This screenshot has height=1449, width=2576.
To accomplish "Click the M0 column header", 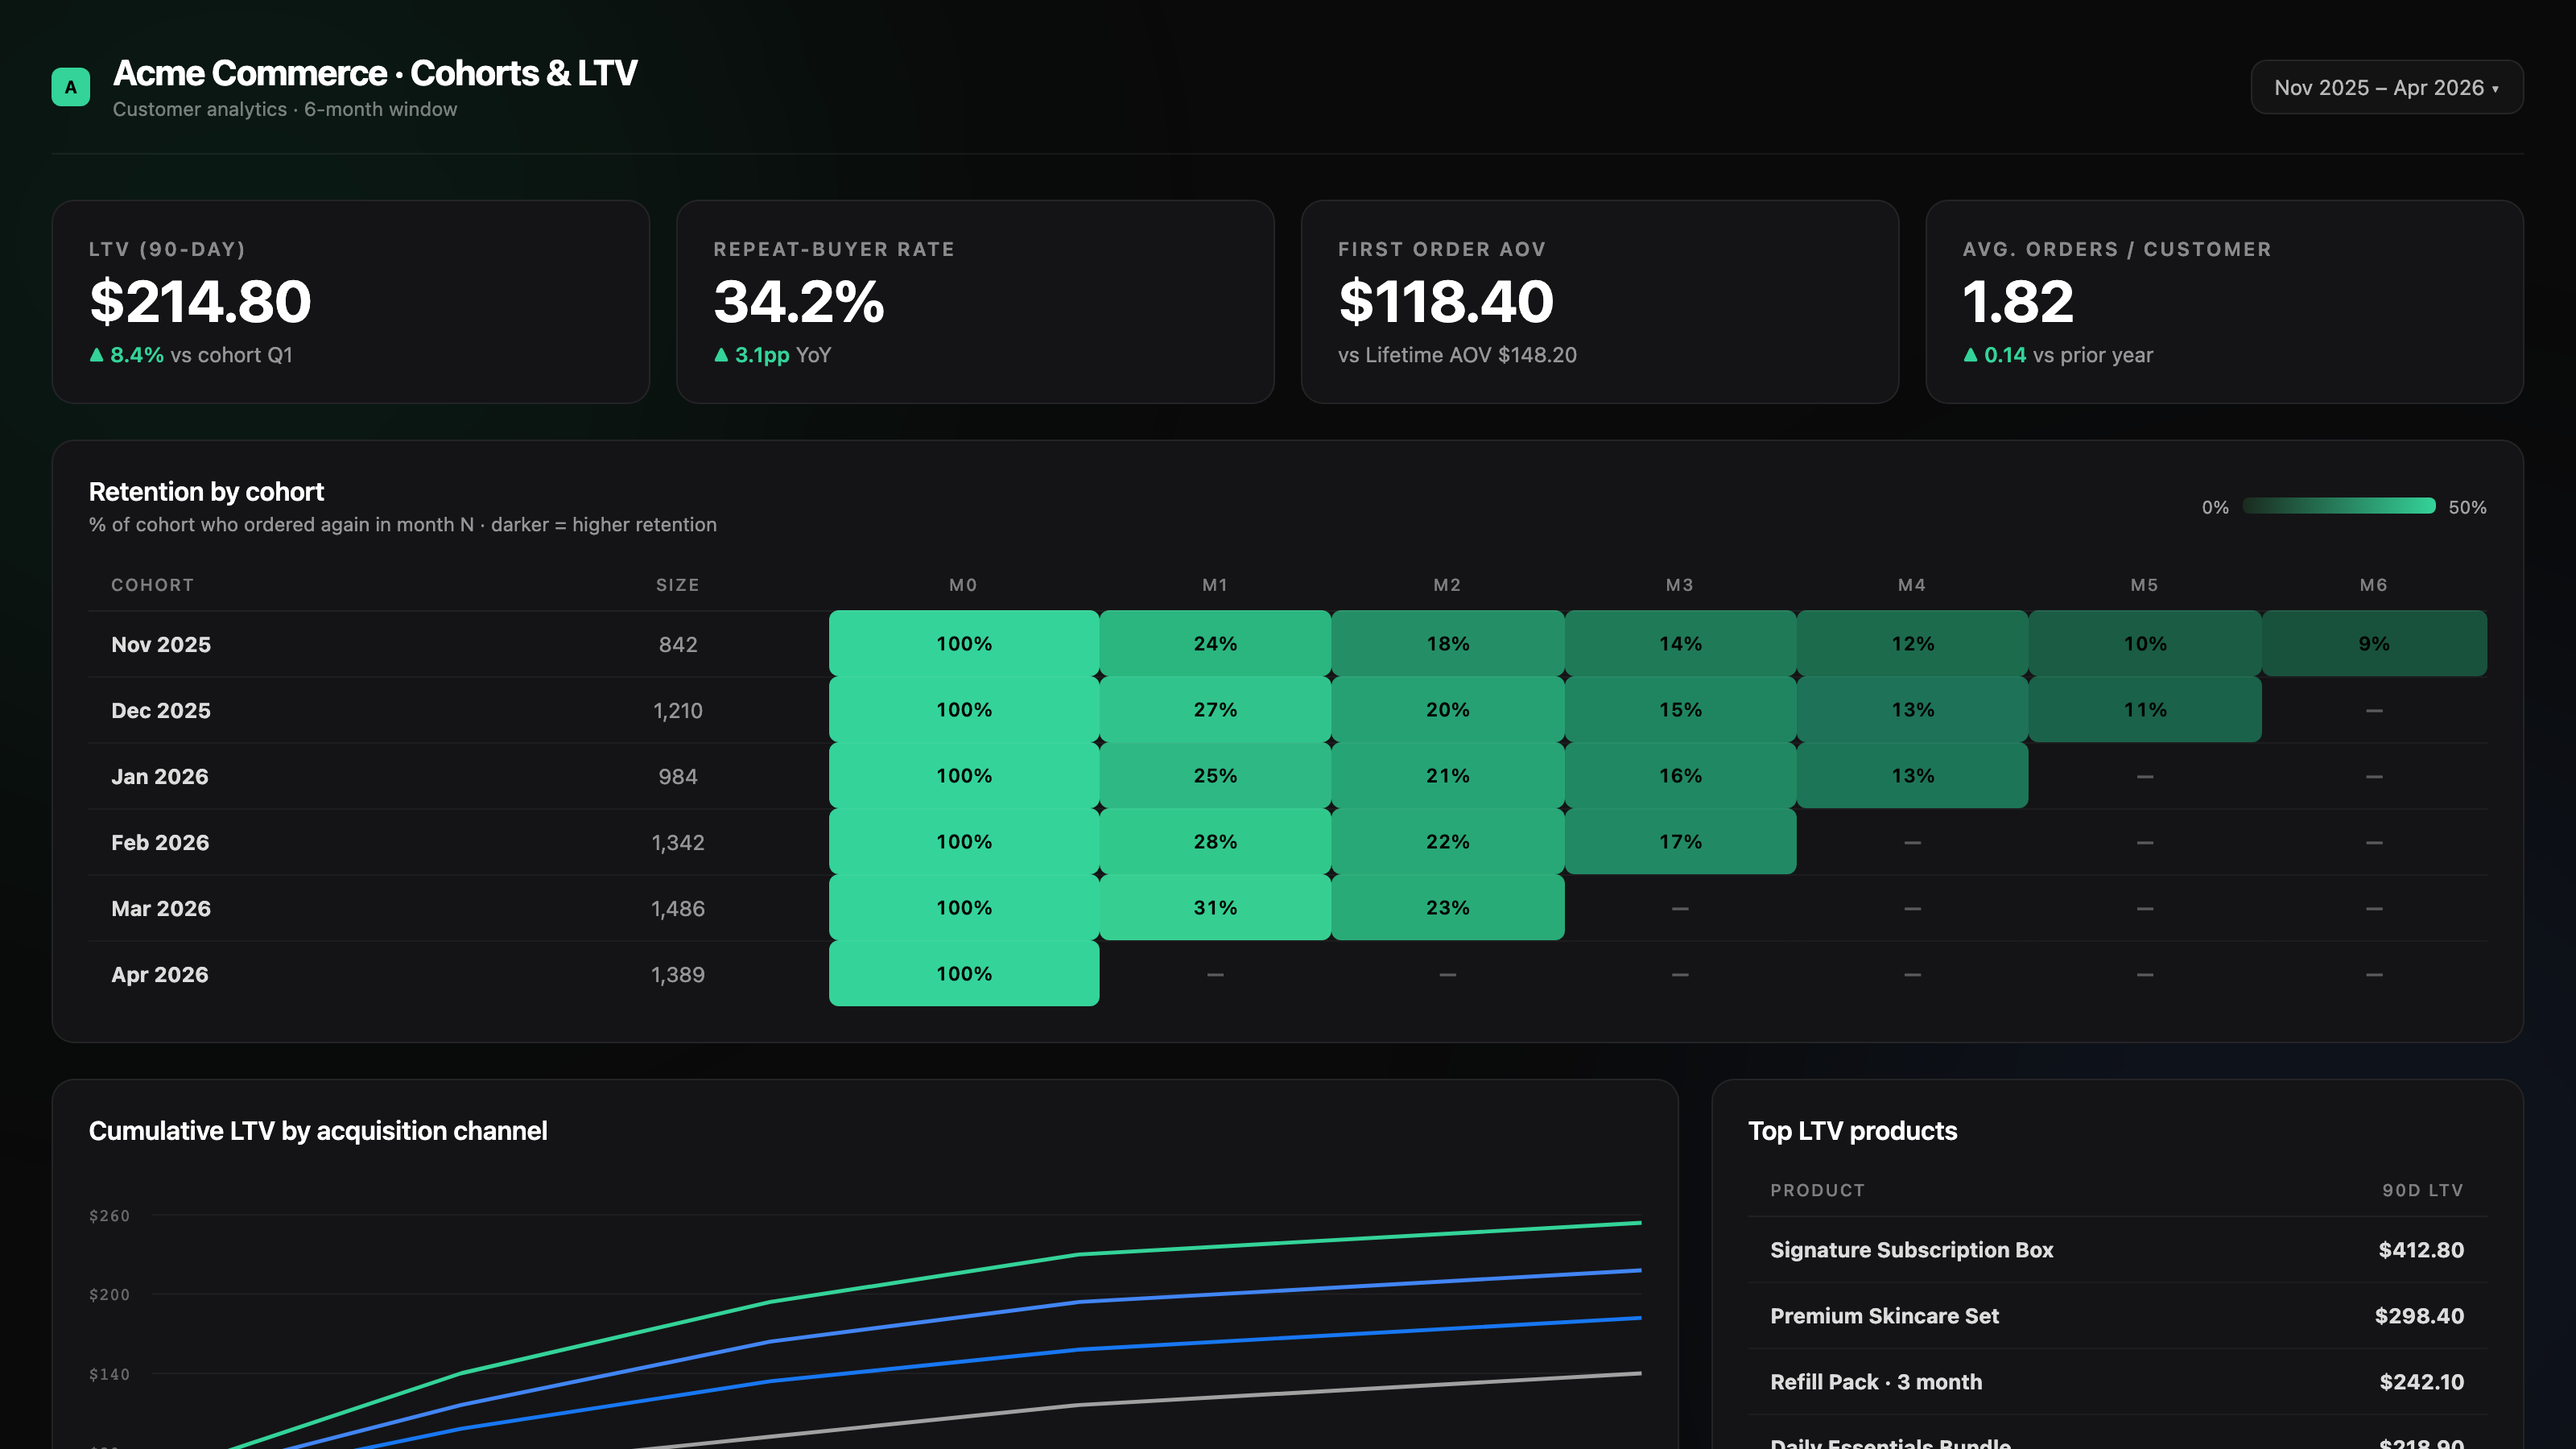I will click(x=963, y=585).
